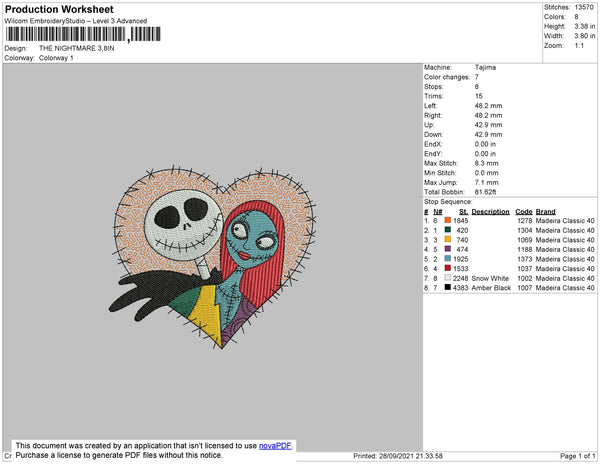Click the 'St.' column header
600x464 pixels.
(463, 212)
